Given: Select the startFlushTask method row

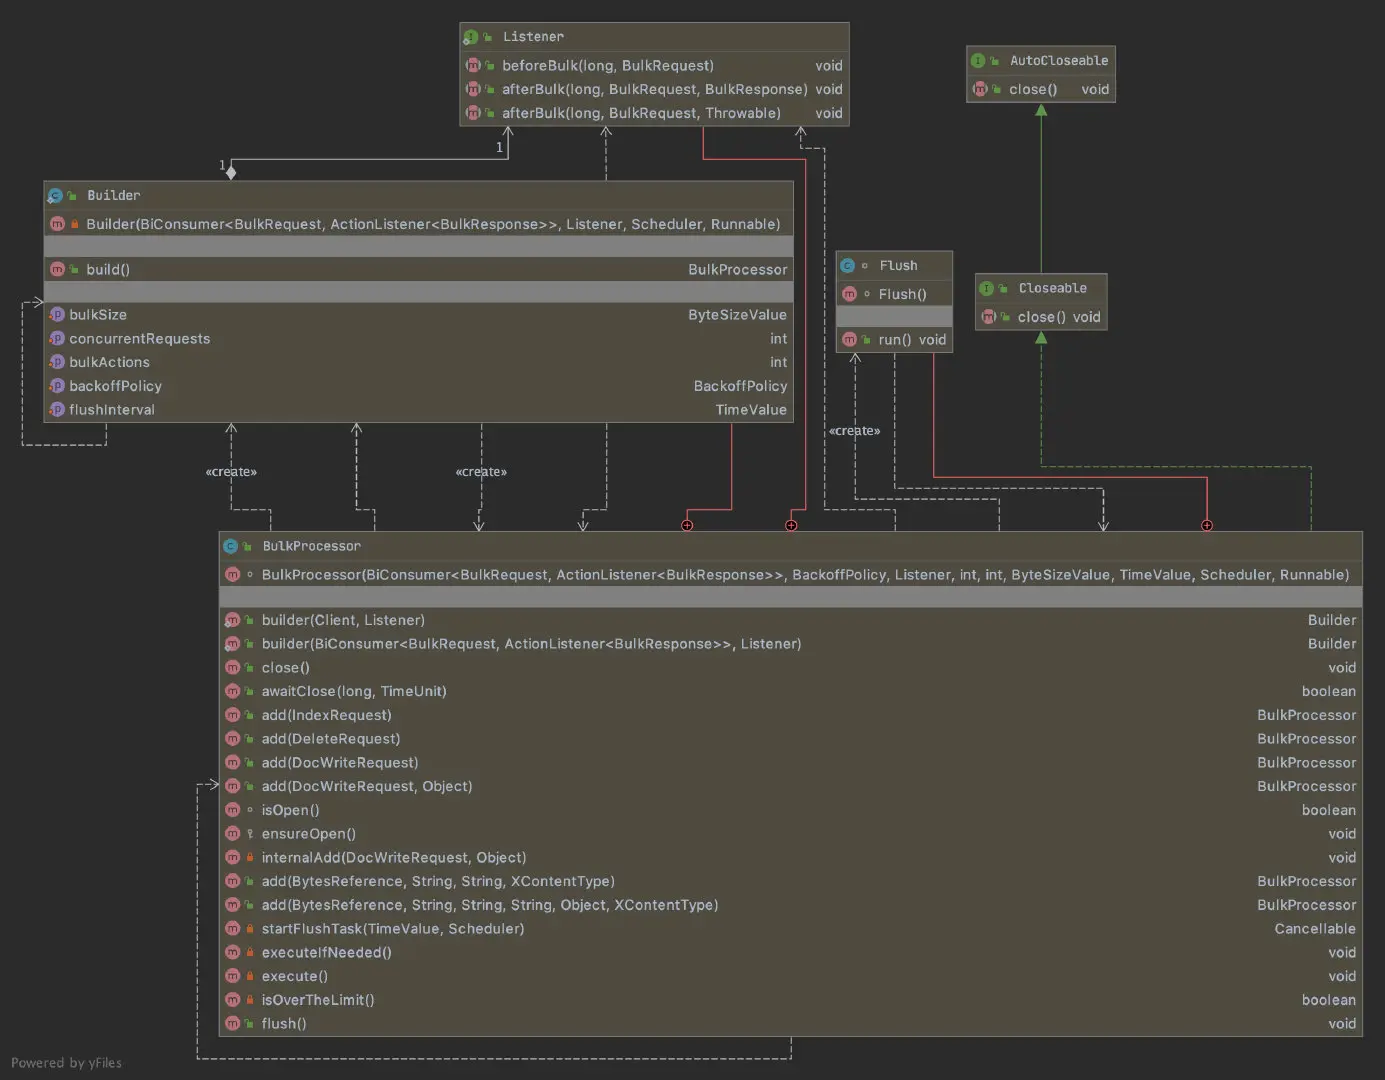Looking at the screenshot, I should [x=791, y=929].
